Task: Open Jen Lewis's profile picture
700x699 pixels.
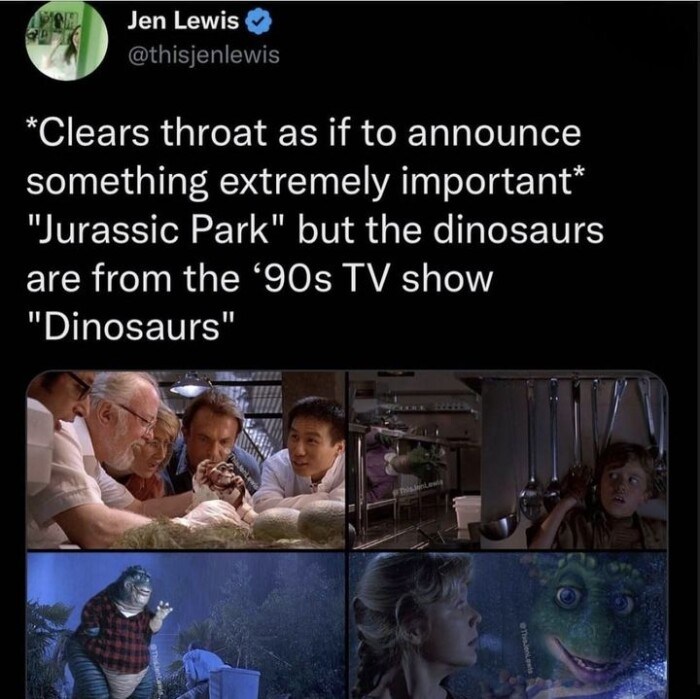Action: (x=67, y=39)
